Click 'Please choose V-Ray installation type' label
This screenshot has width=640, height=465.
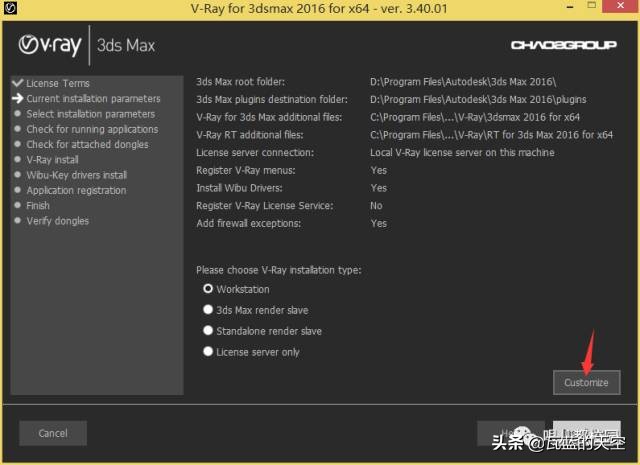tap(279, 270)
